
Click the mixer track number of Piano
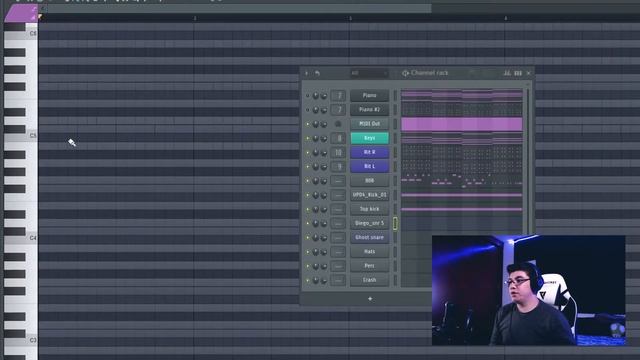[x=338, y=96]
